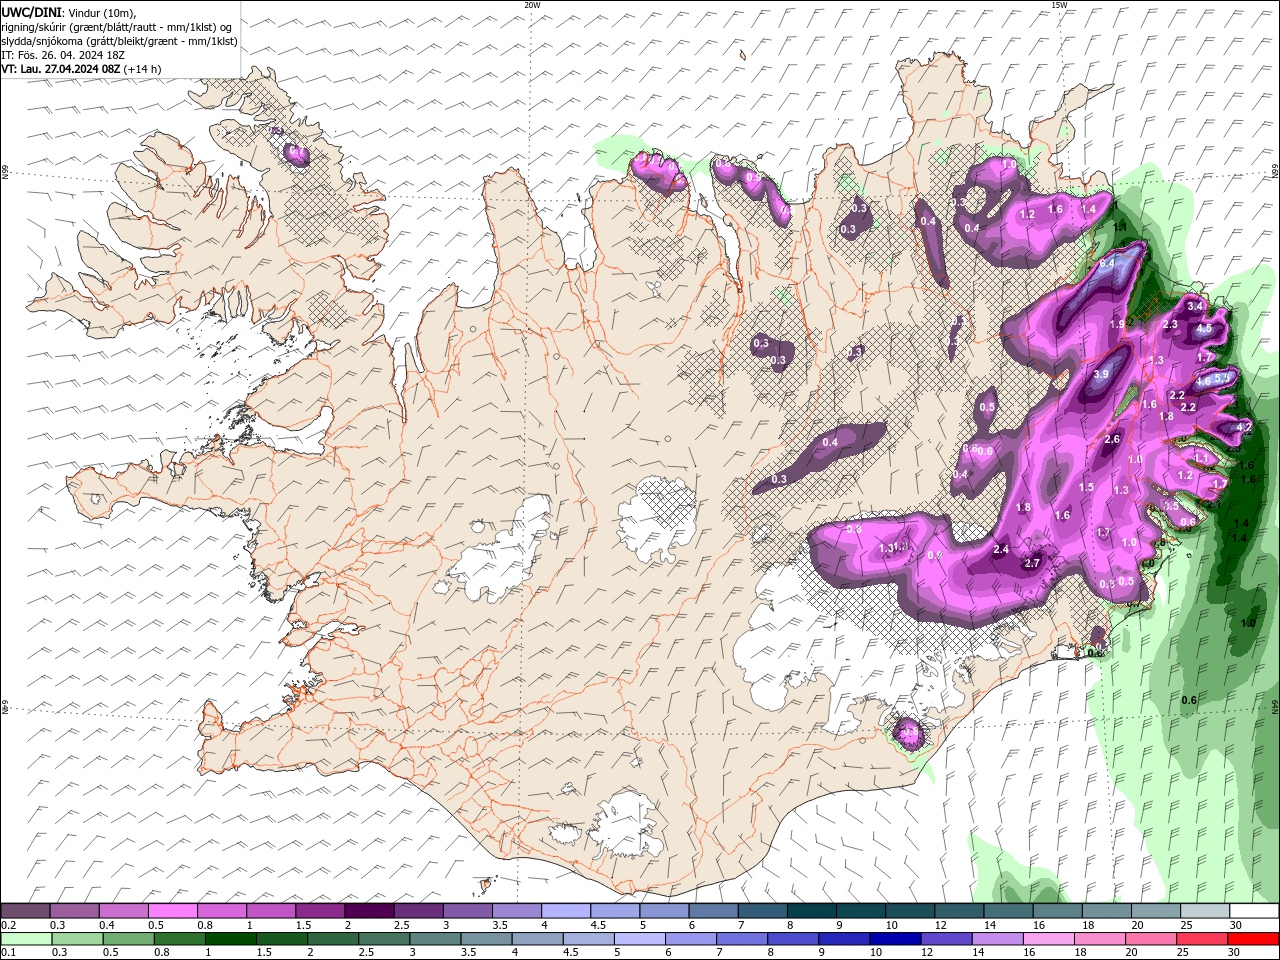
Task: Click the 'rigning/skúrir (grænt/blátt/rautt' legend description line
Action: coord(117,27)
